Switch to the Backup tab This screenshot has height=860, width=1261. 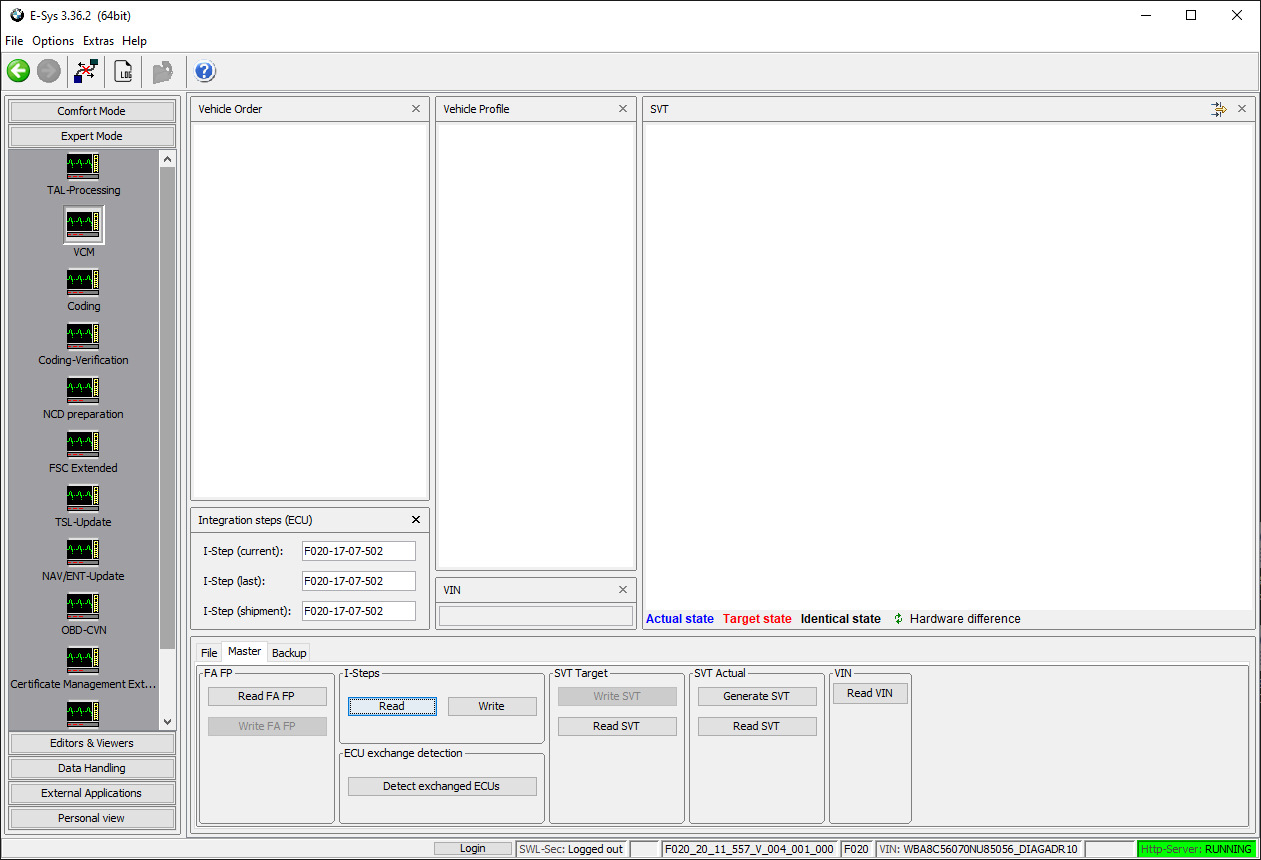[x=289, y=653]
